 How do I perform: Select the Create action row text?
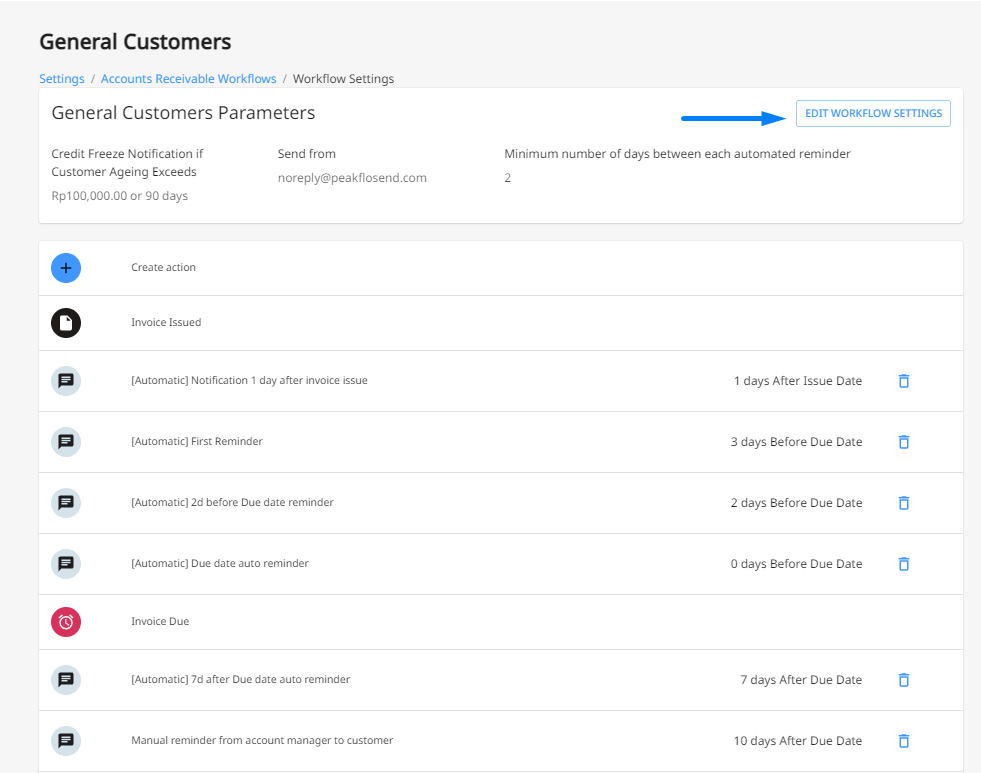point(163,268)
